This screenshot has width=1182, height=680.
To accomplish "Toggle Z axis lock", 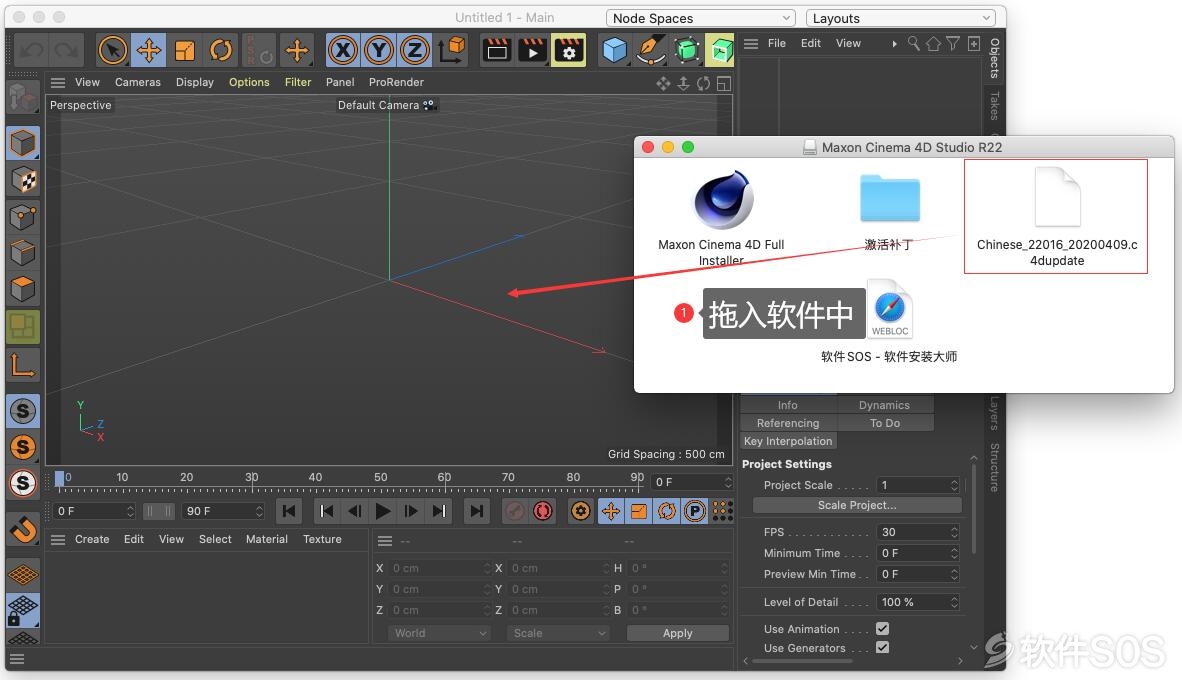I will 414,51.
